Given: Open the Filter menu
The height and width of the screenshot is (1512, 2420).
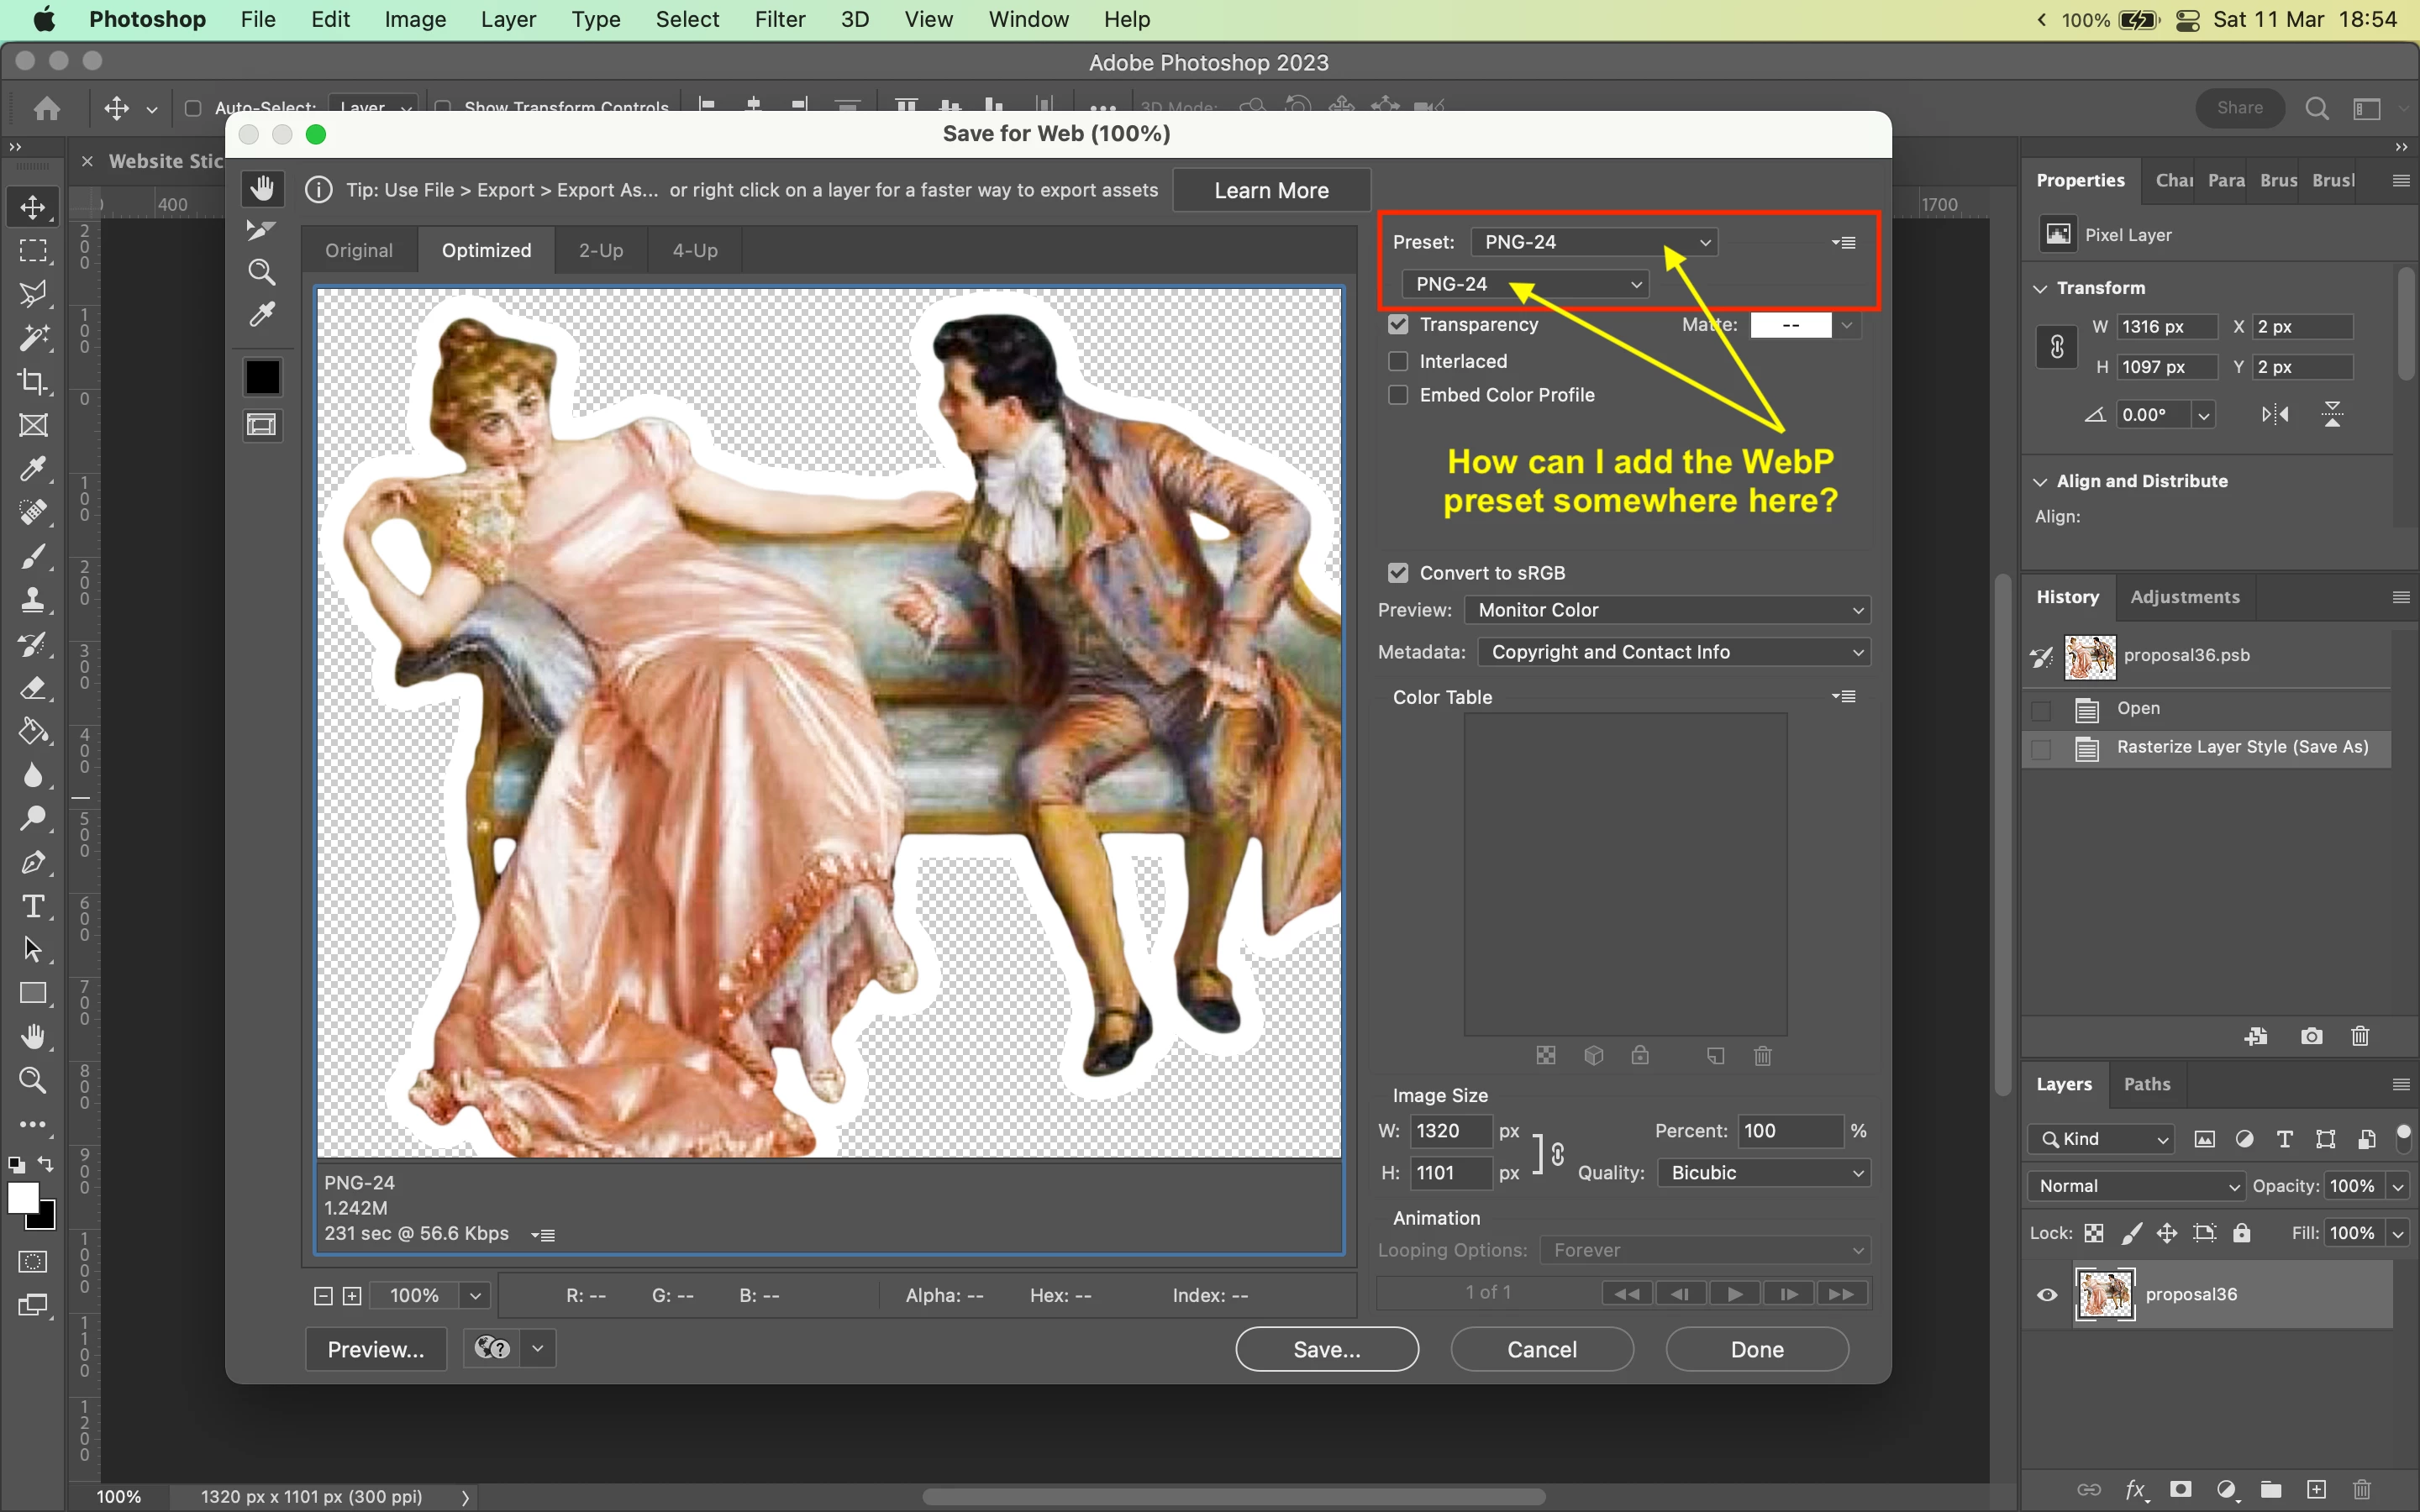Looking at the screenshot, I should pos(779,19).
